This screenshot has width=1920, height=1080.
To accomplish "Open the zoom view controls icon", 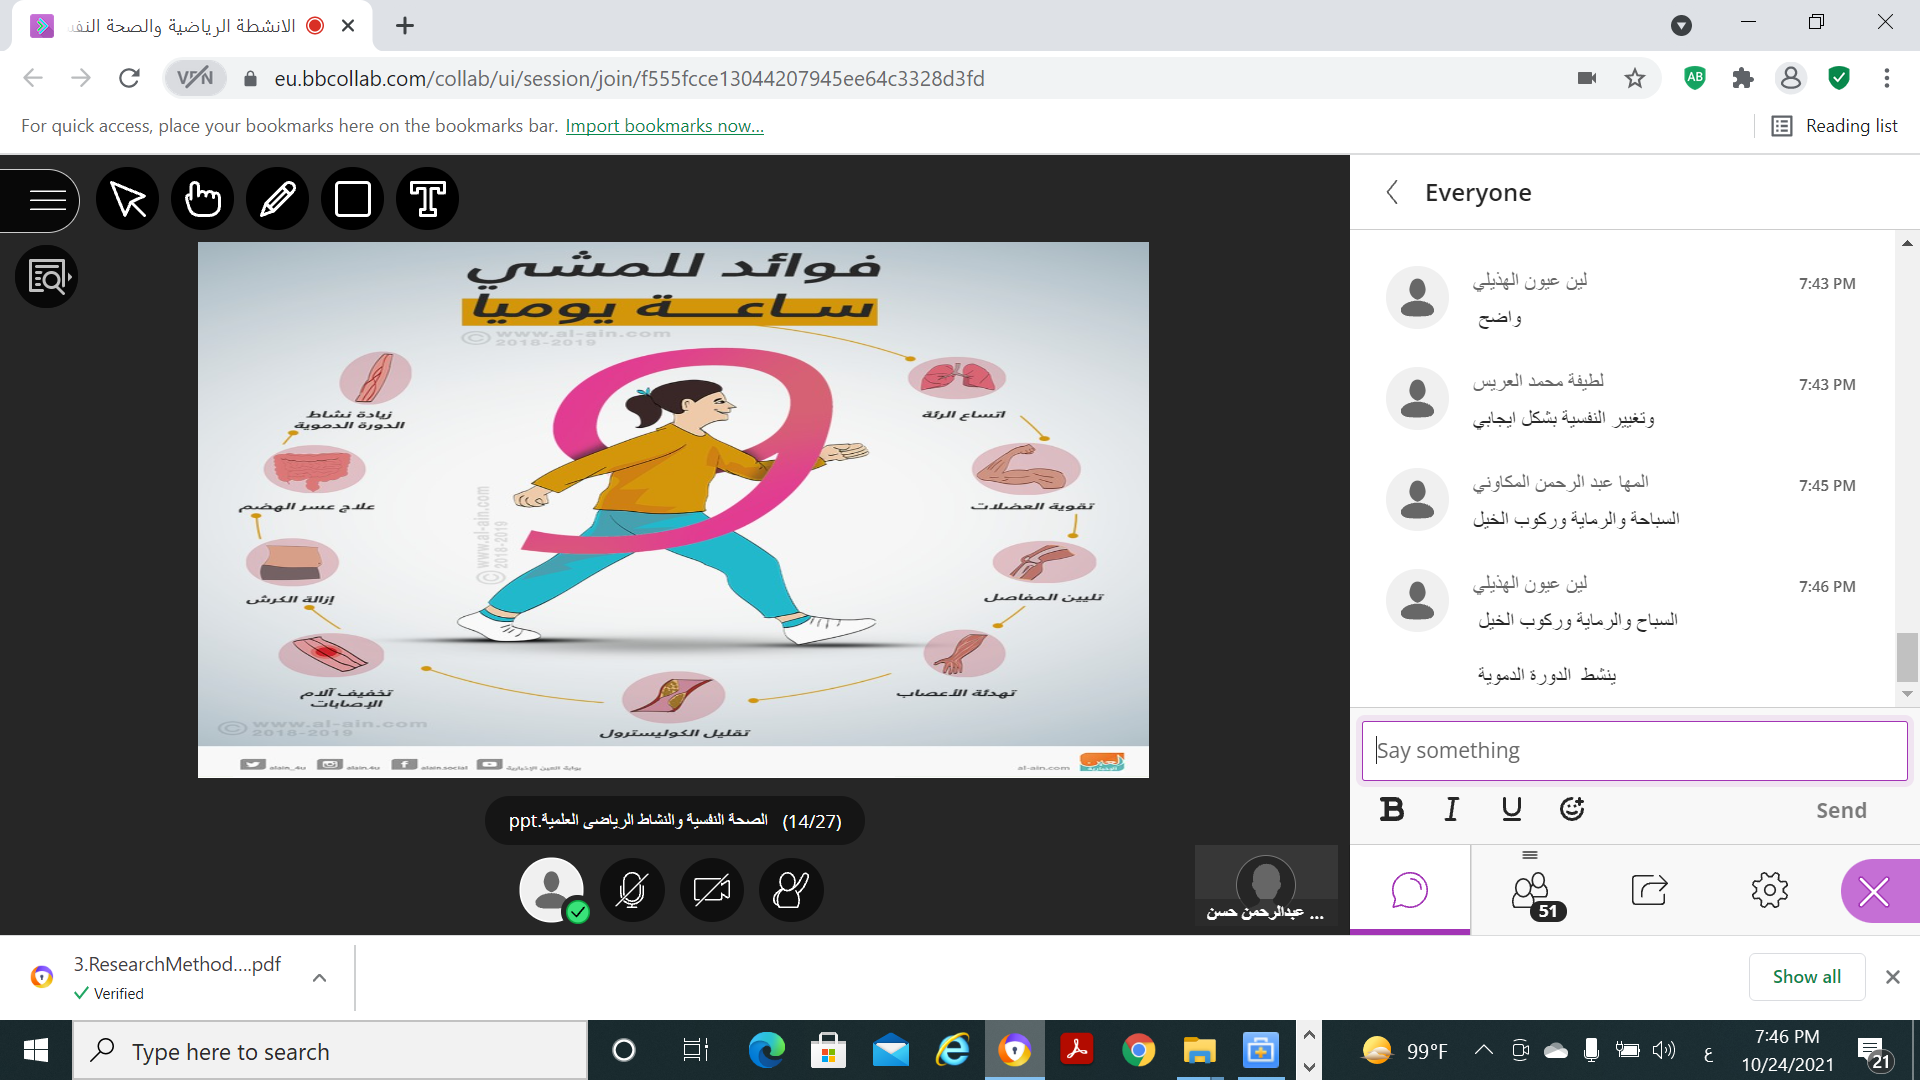I will tap(47, 277).
